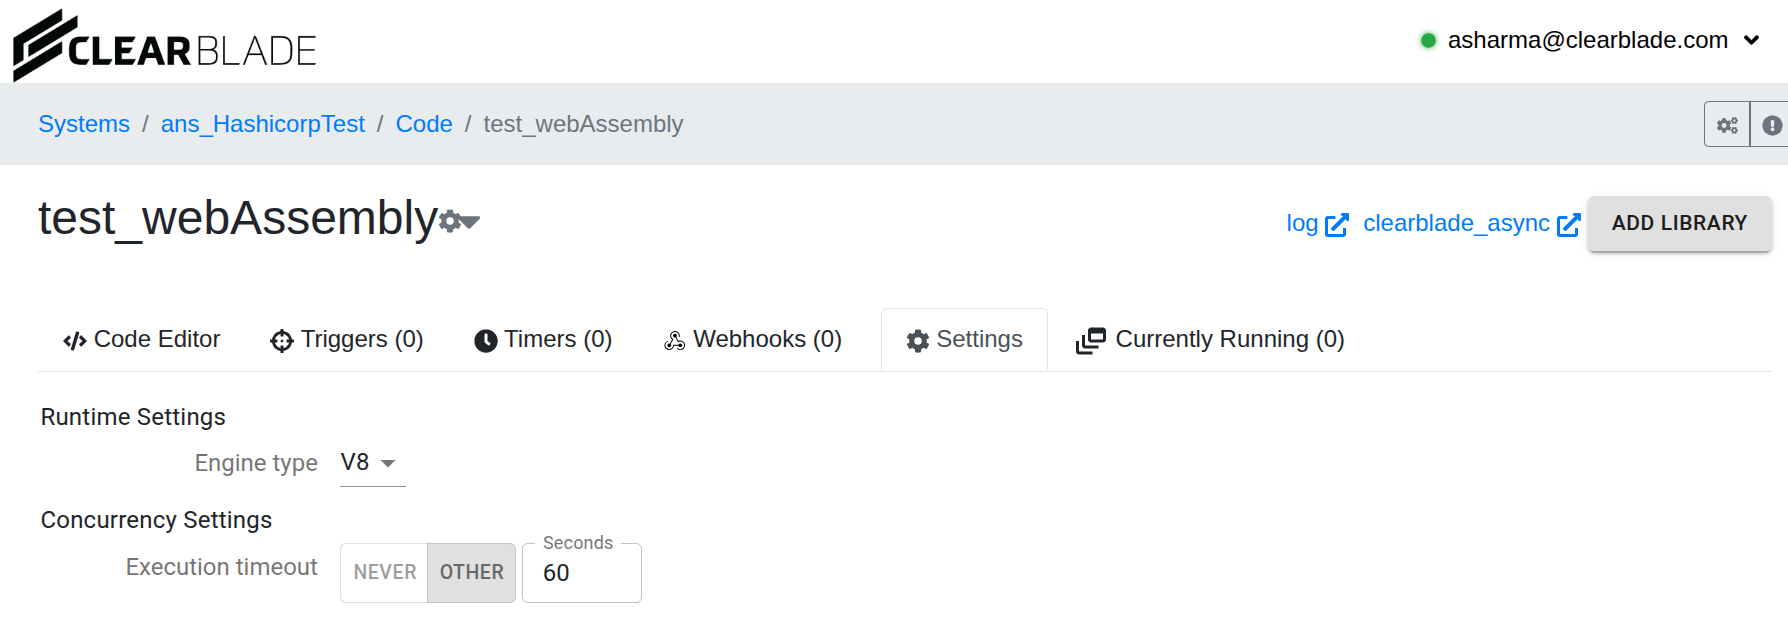Open the log library external link icon

click(1337, 225)
